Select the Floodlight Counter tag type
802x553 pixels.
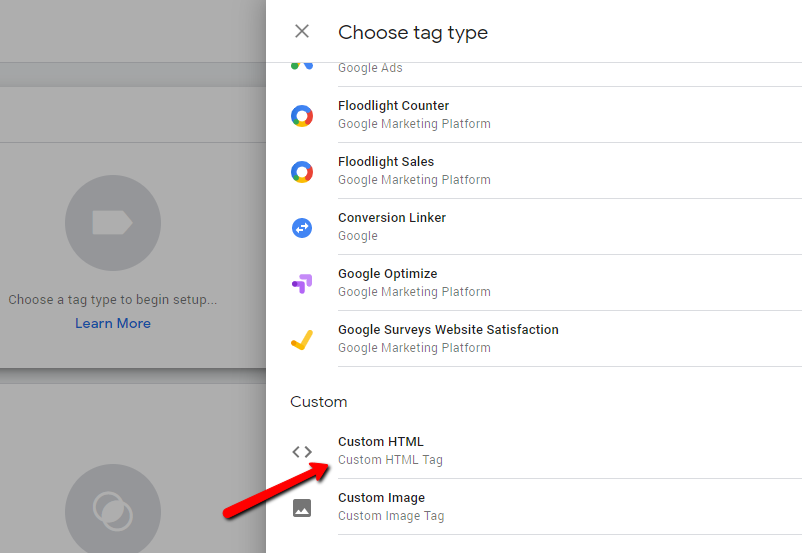tap(533, 115)
